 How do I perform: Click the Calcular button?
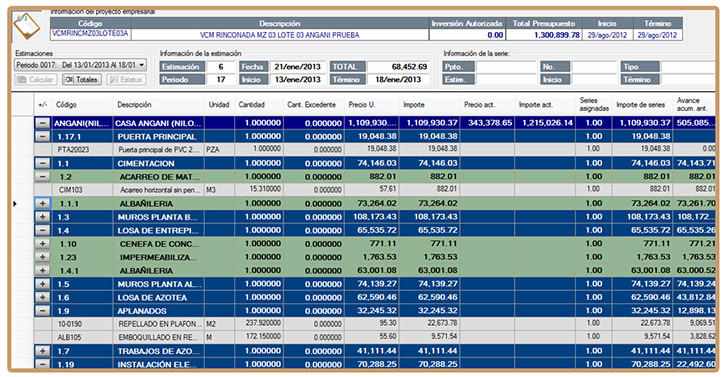pos(36,80)
